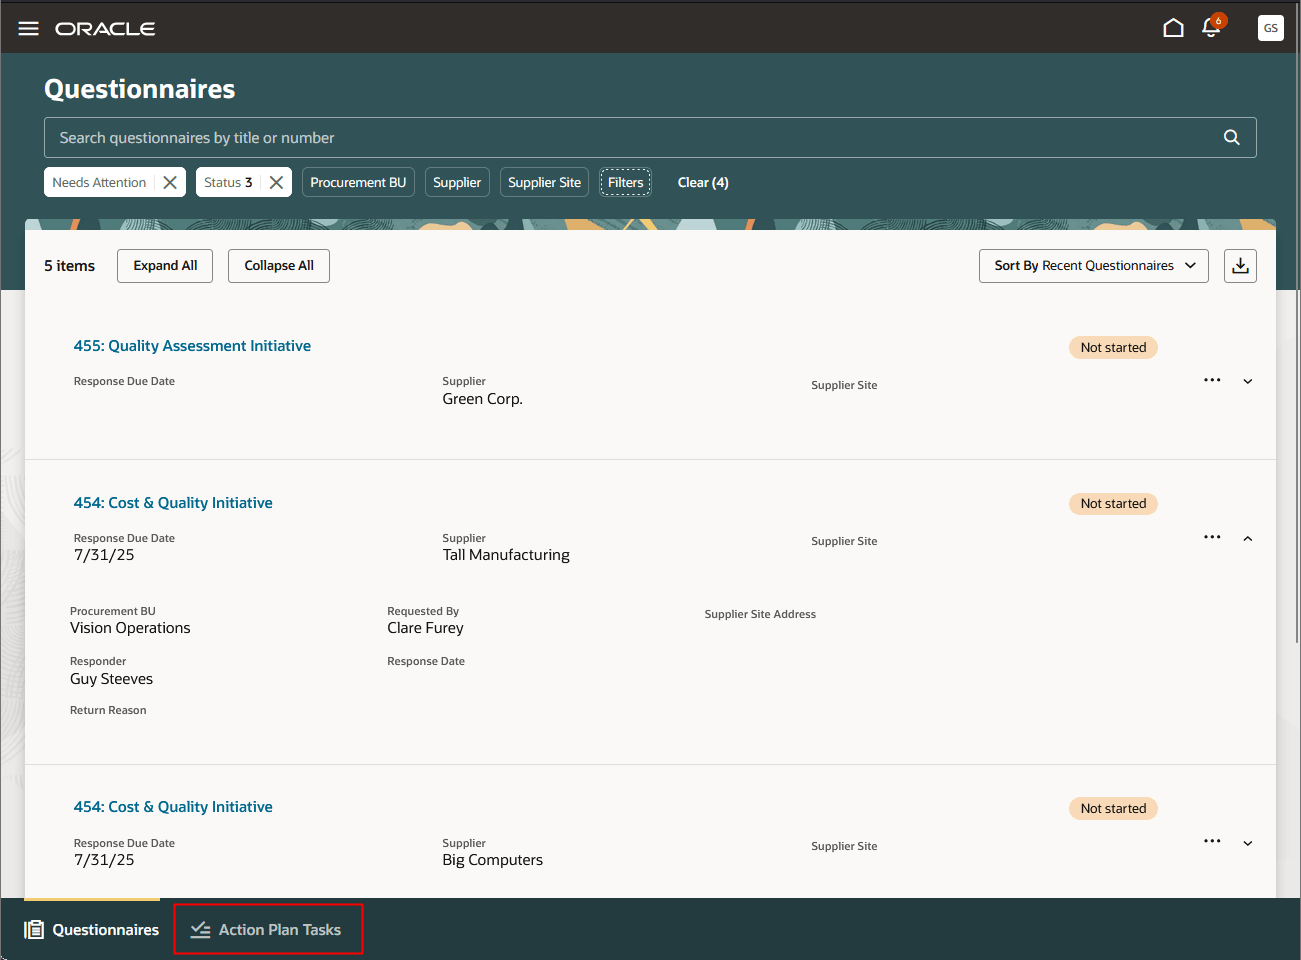Screen dimensions: 1301x960
Task: Click the Clare Furey requester name
Action: (425, 628)
